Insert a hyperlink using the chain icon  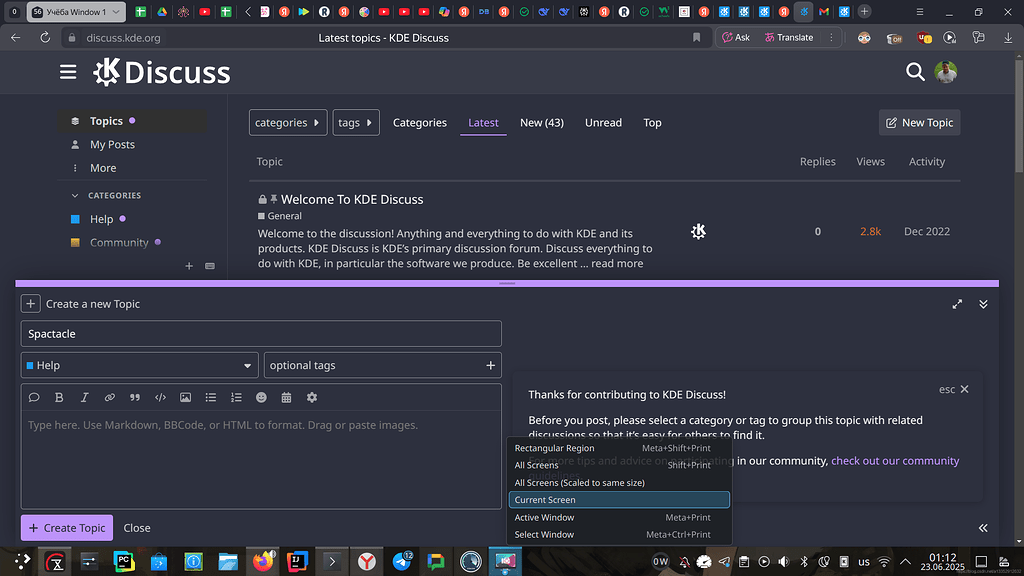pos(109,397)
